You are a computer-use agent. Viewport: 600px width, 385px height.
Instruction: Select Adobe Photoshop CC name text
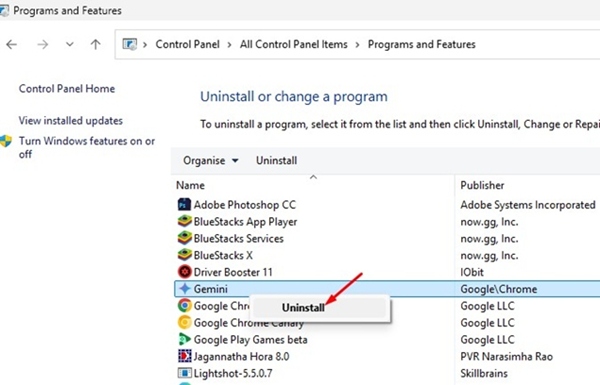[x=245, y=205]
